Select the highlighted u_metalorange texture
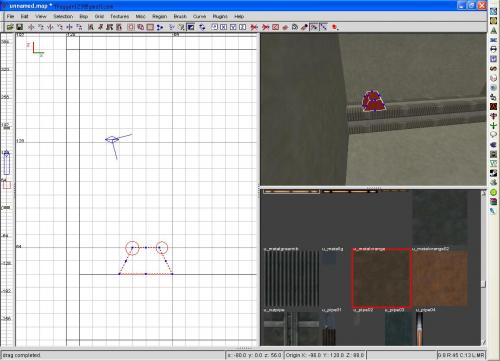The height and width of the screenshot is (361, 500). point(382,278)
